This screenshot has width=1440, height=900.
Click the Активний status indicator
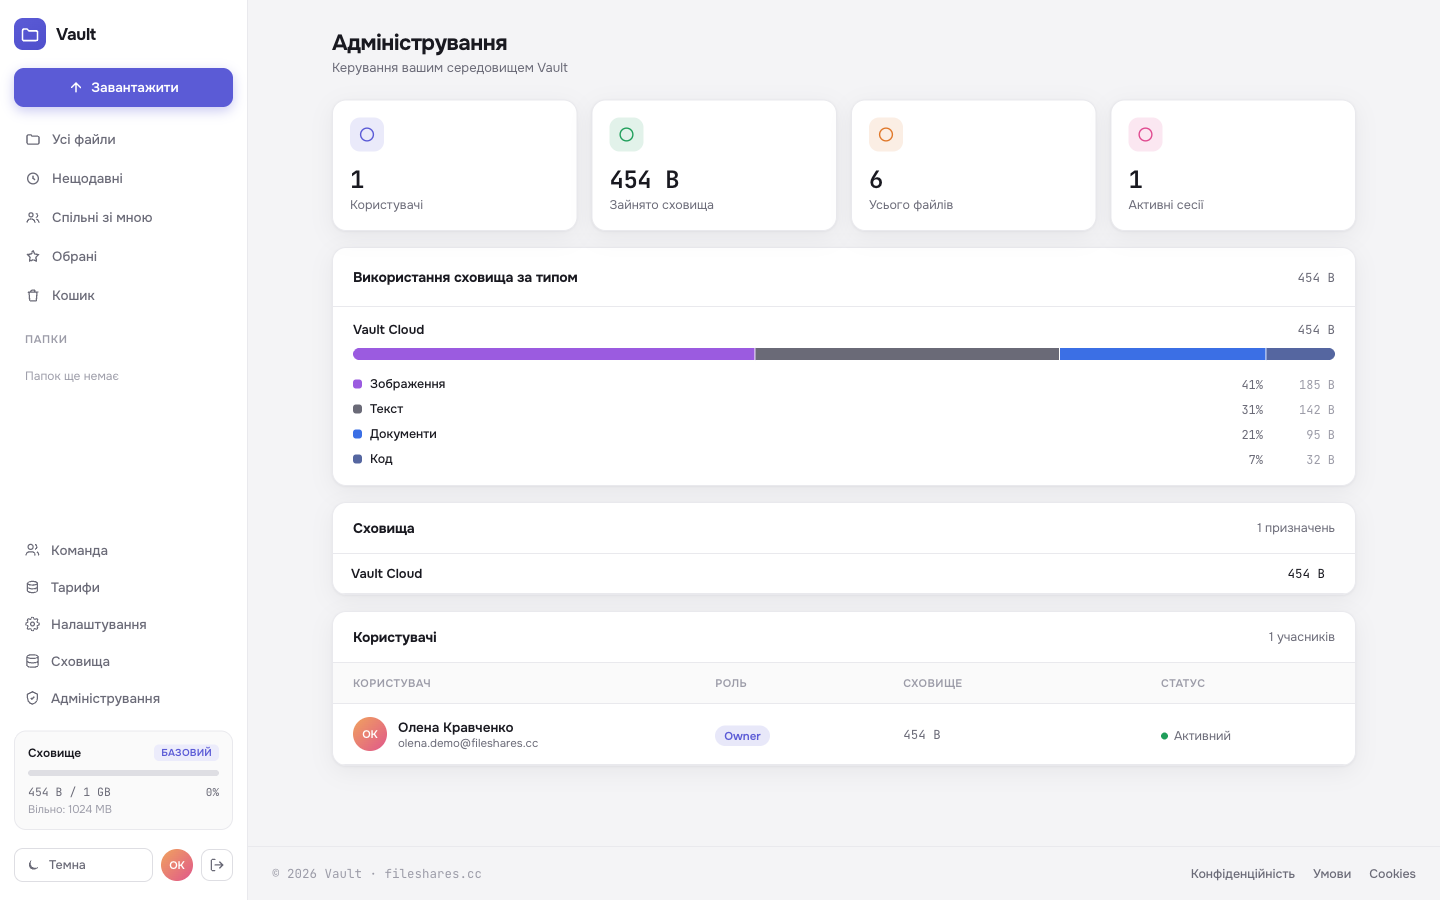1196,735
